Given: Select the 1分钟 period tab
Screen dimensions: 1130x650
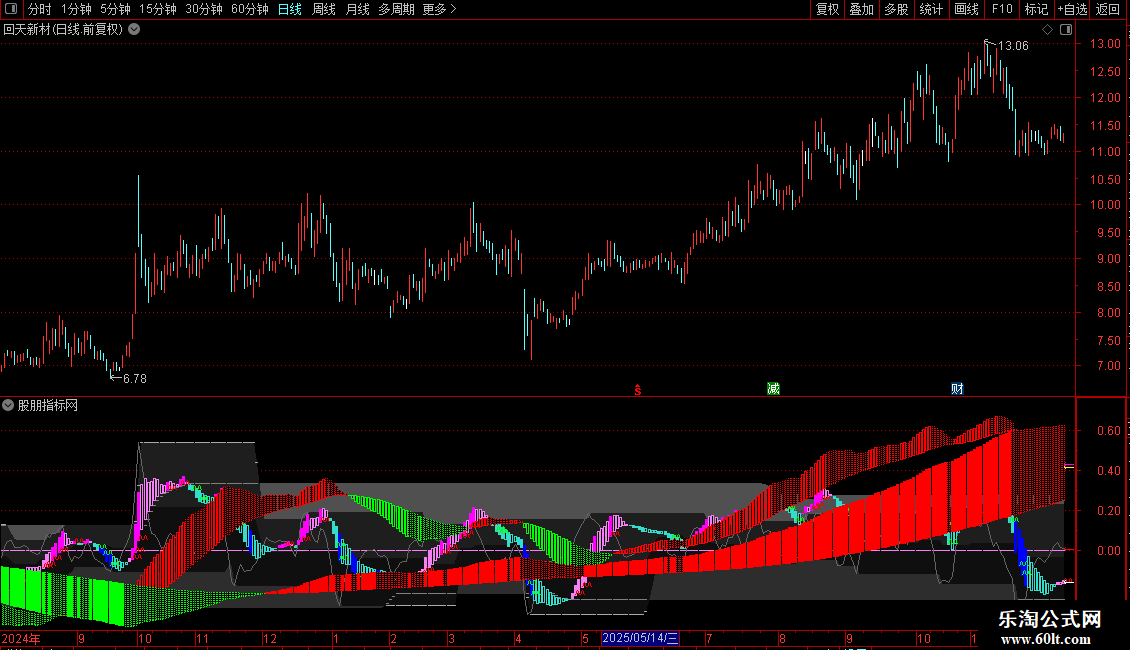Looking at the screenshot, I should pyautogui.click(x=76, y=9).
